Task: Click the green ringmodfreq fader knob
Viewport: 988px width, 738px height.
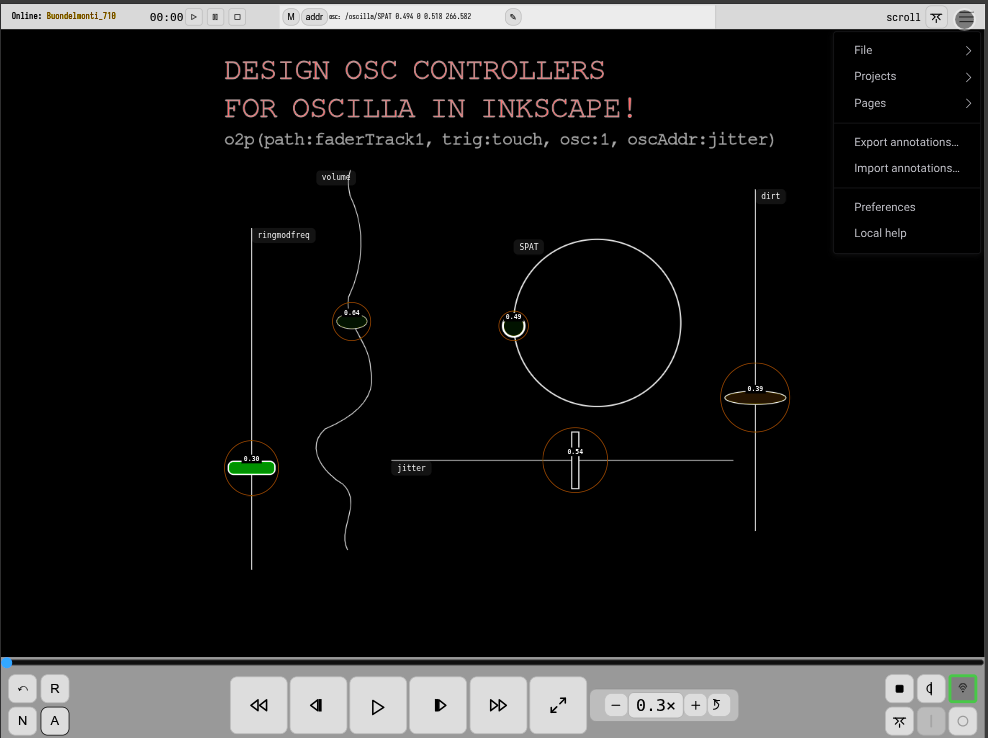Action: [x=251, y=467]
